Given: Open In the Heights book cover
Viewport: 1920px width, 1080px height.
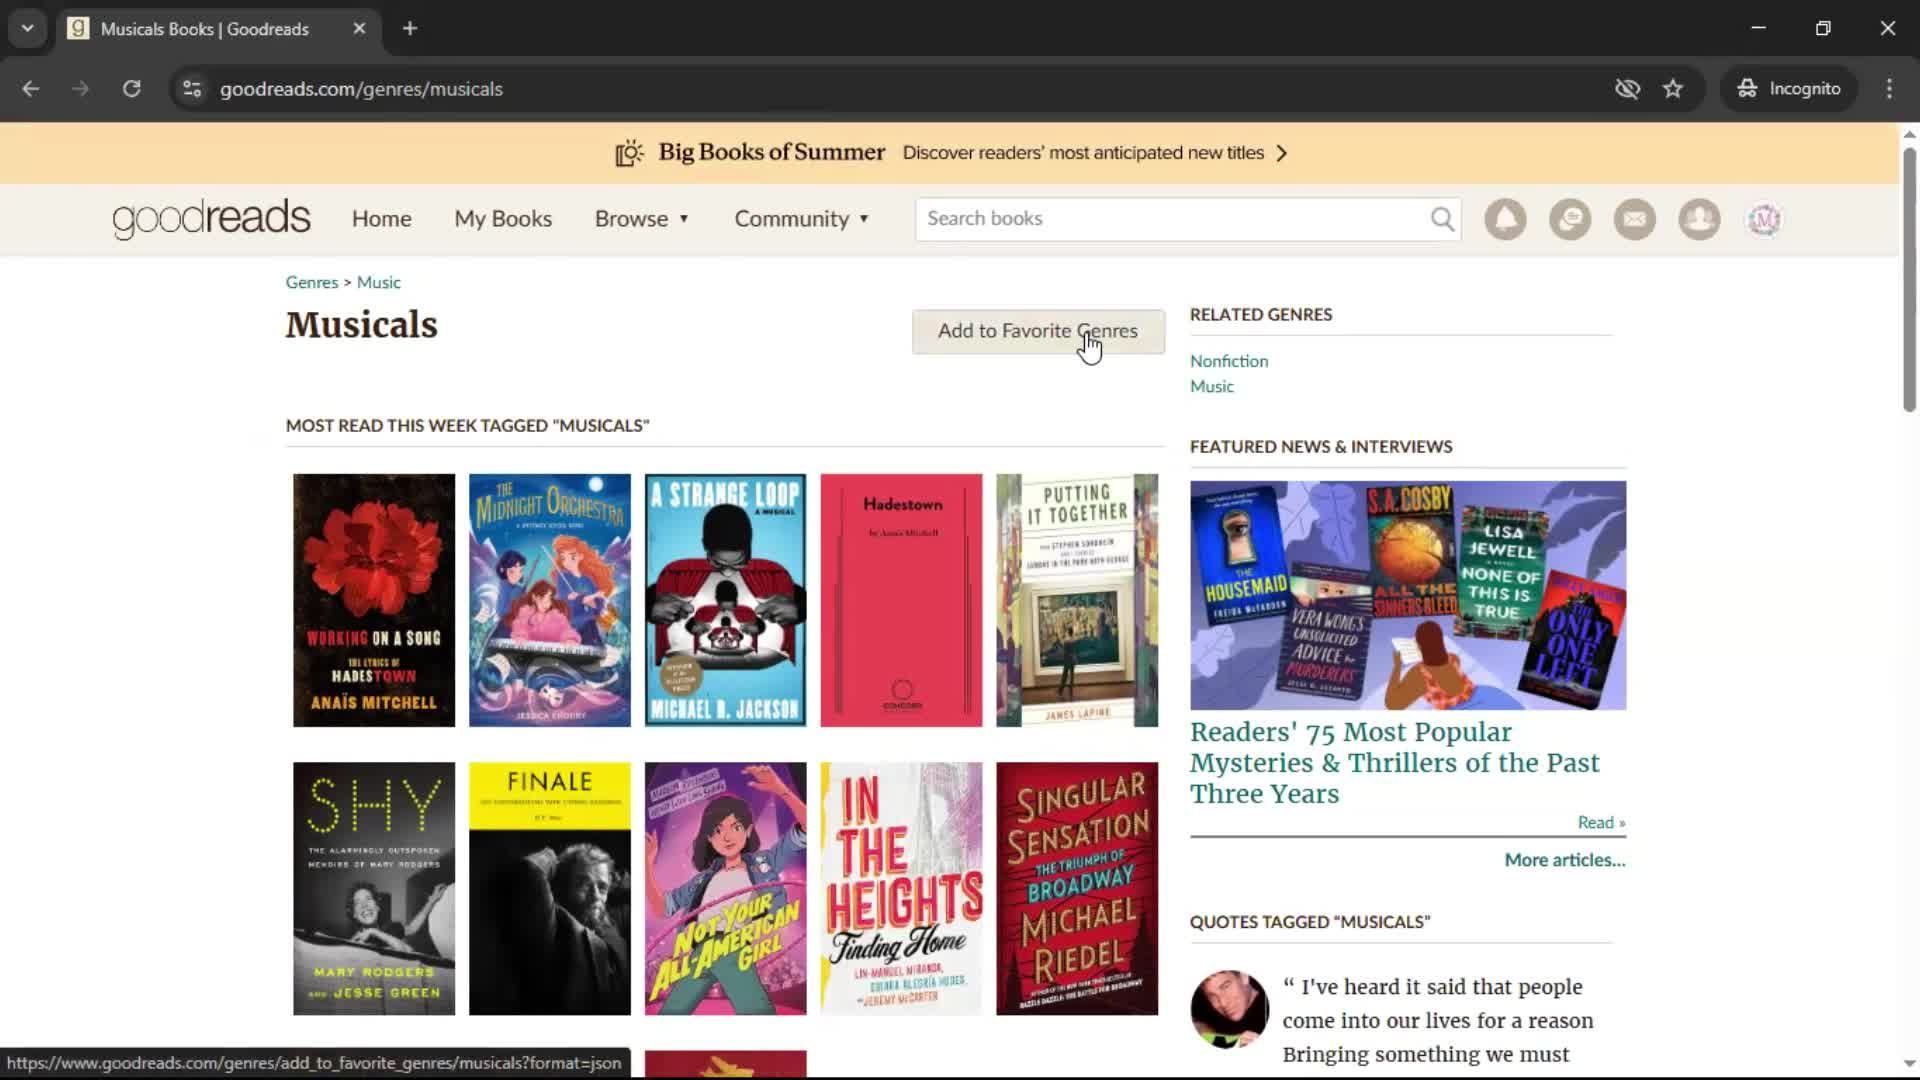Looking at the screenshot, I should tap(902, 889).
